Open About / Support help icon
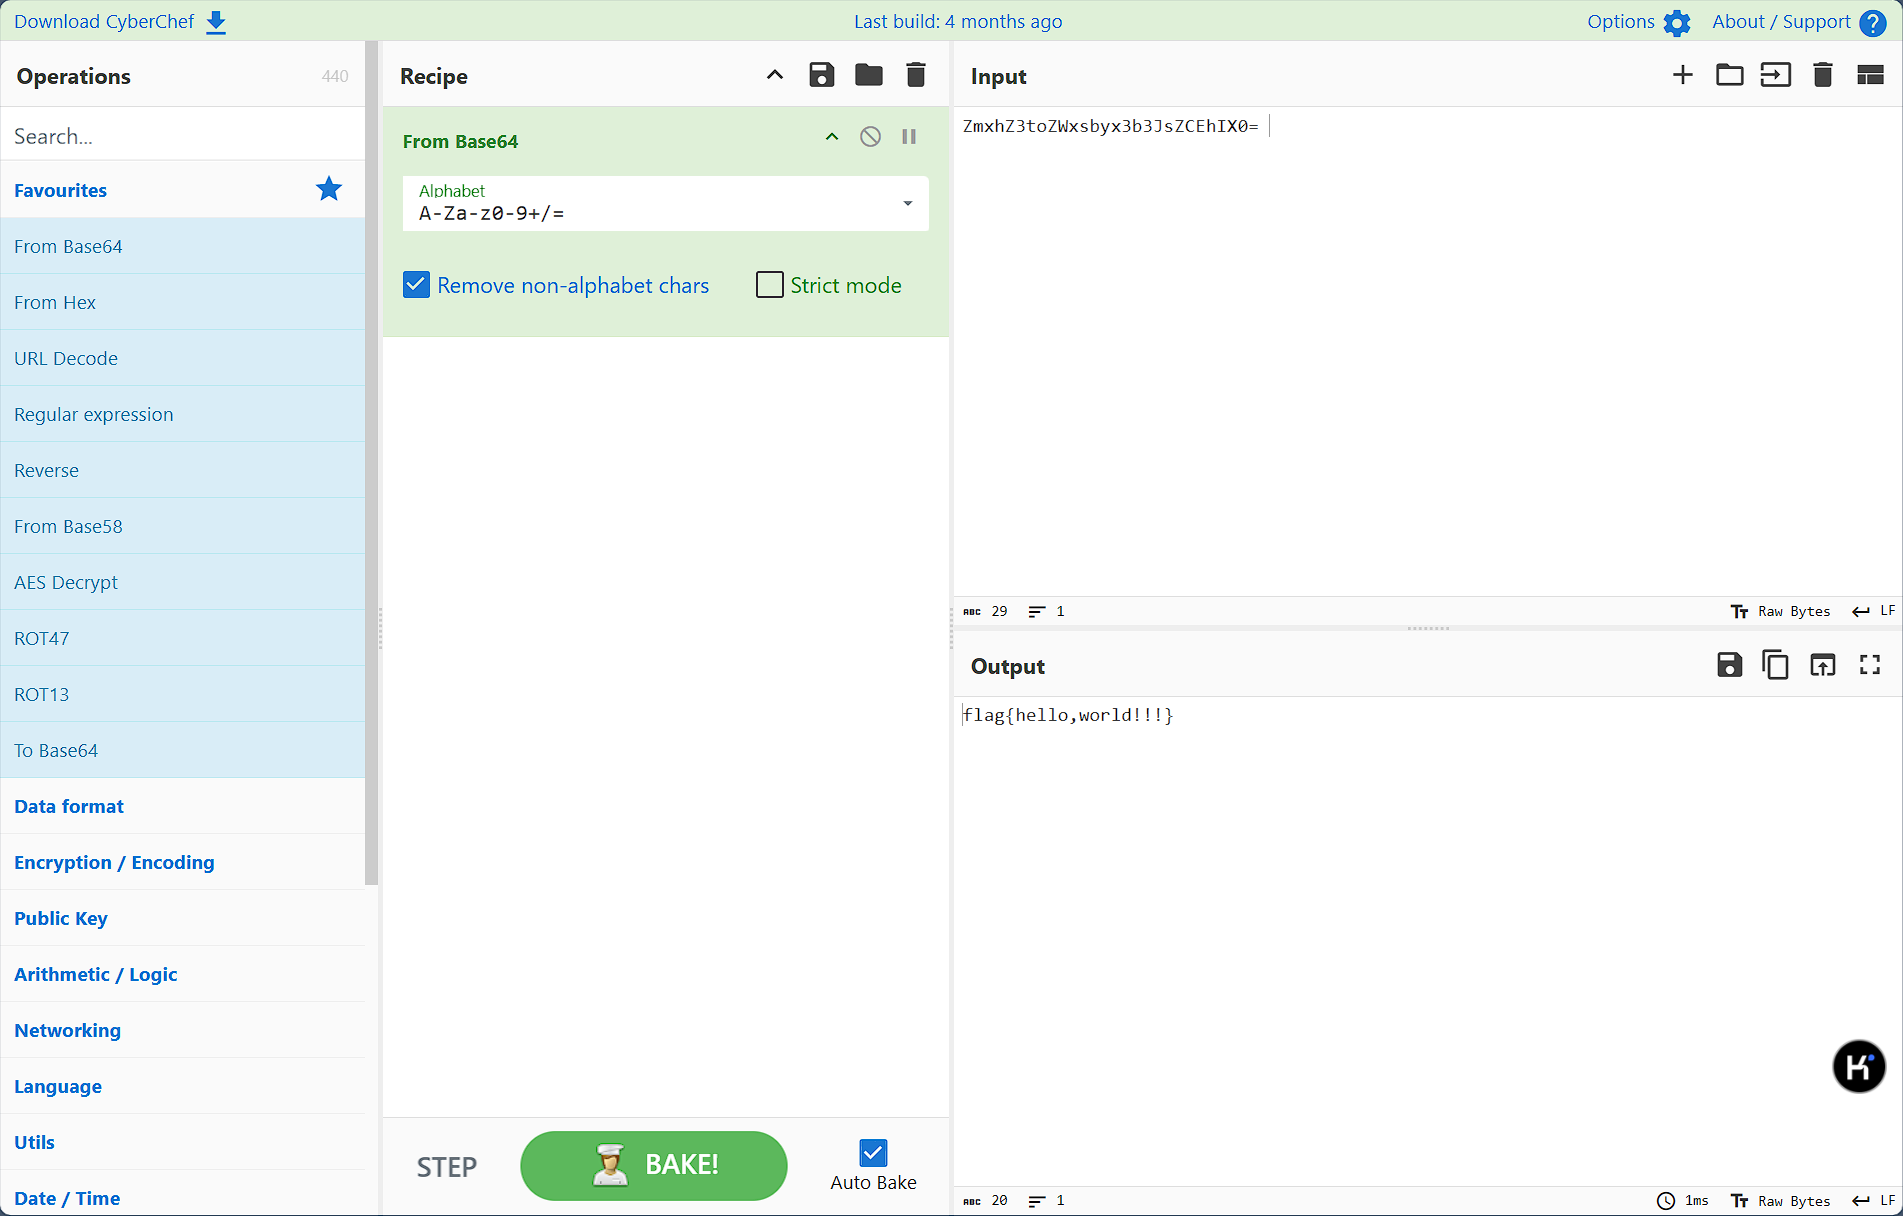This screenshot has height=1216, width=1903. tap(1873, 22)
